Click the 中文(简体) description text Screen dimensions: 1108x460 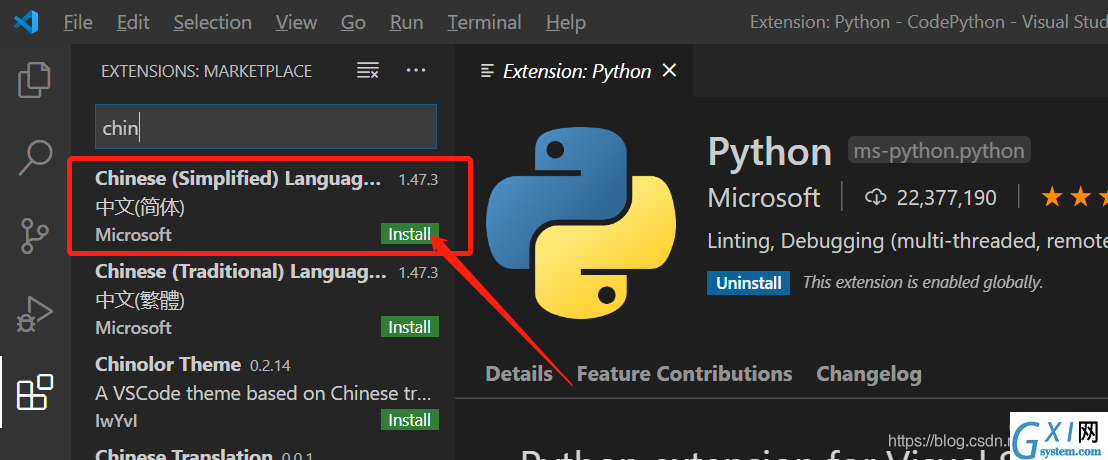pyautogui.click(x=140, y=208)
